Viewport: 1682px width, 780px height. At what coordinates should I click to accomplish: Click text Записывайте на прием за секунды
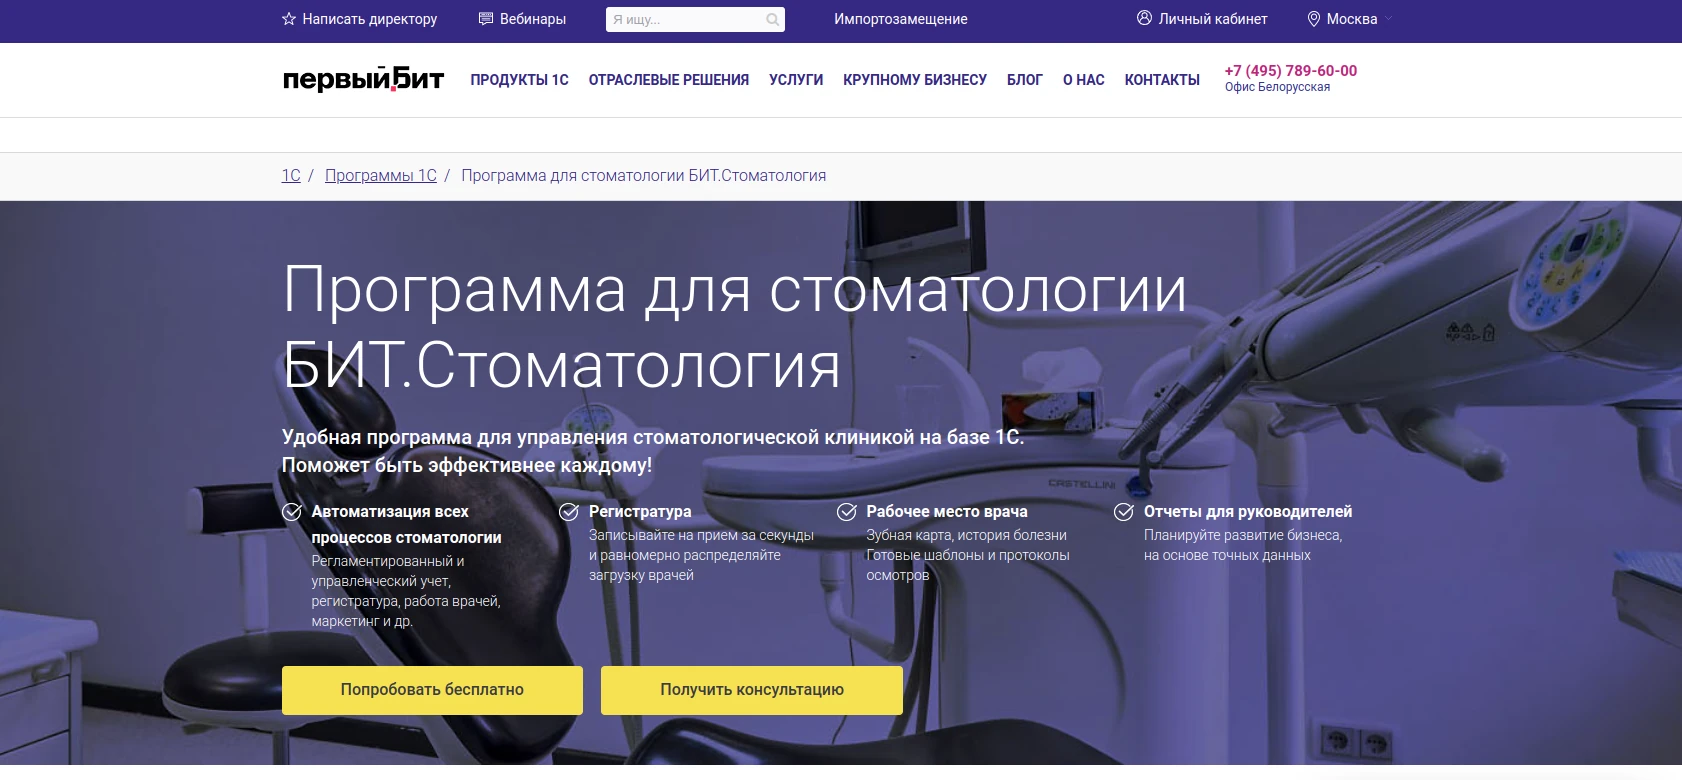[701, 535]
